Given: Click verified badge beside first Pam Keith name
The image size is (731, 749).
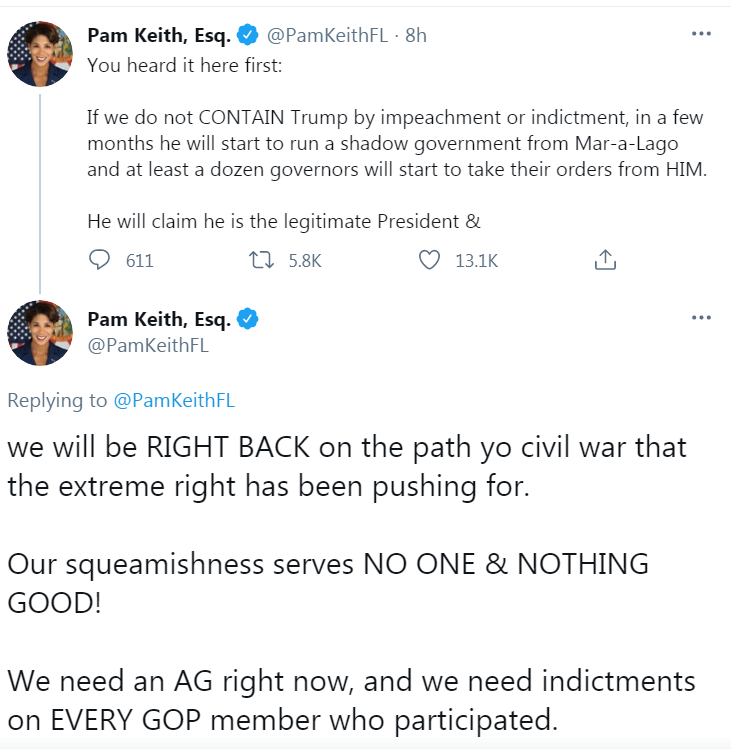Looking at the screenshot, I should 247,35.
